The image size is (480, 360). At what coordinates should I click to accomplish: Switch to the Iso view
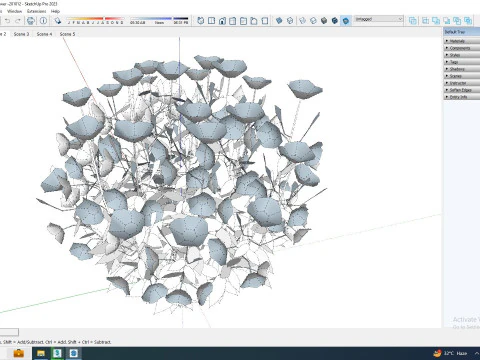point(200,21)
